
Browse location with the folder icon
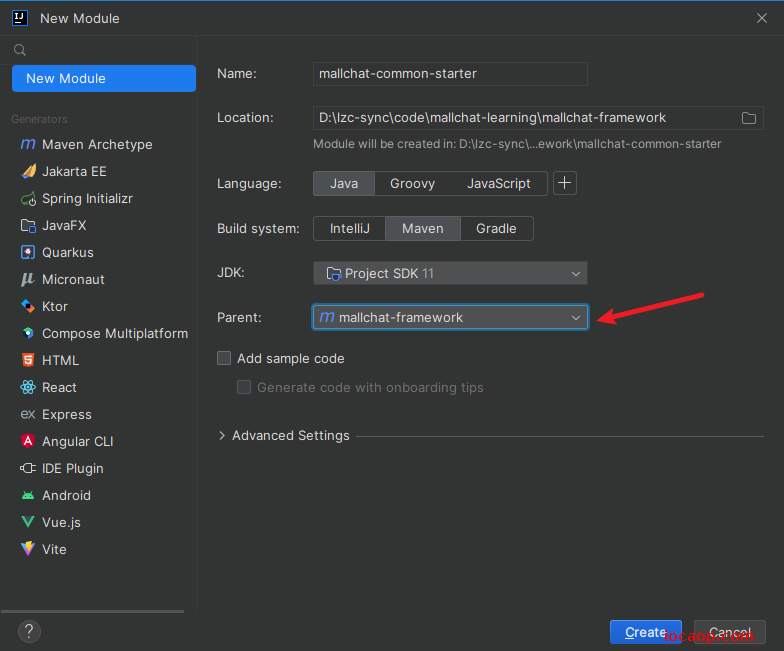pos(748,118)
